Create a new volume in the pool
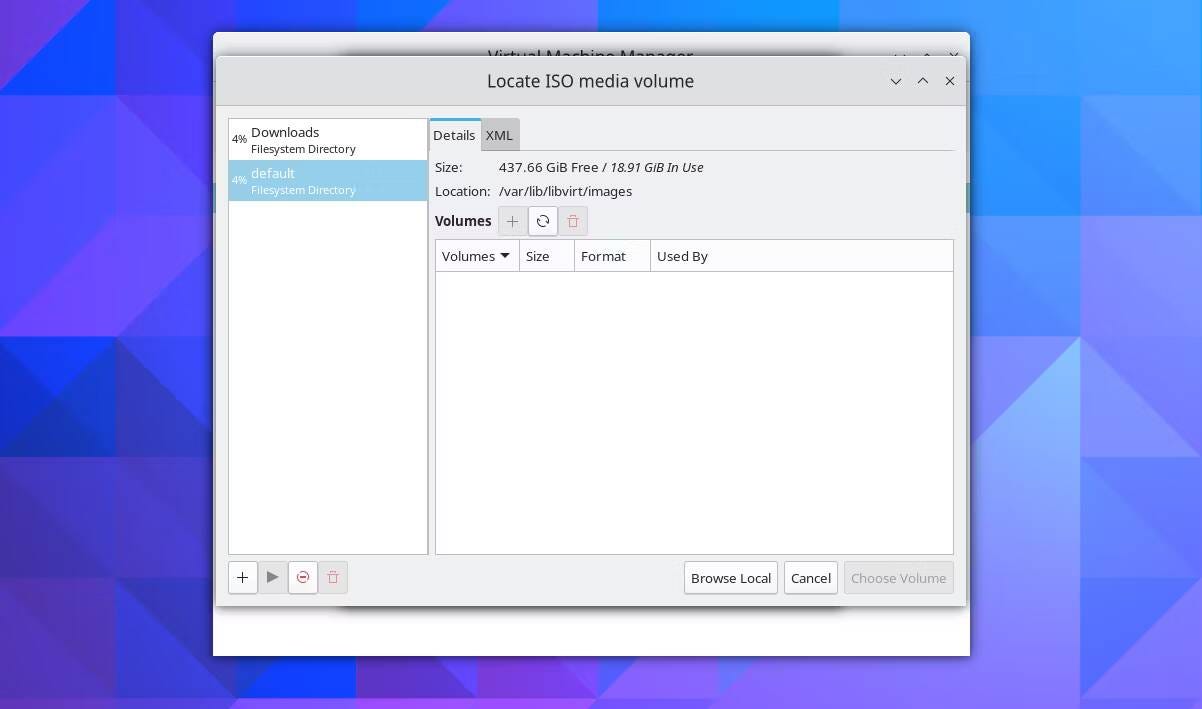 pyautogui.click(x=512, y=220)
